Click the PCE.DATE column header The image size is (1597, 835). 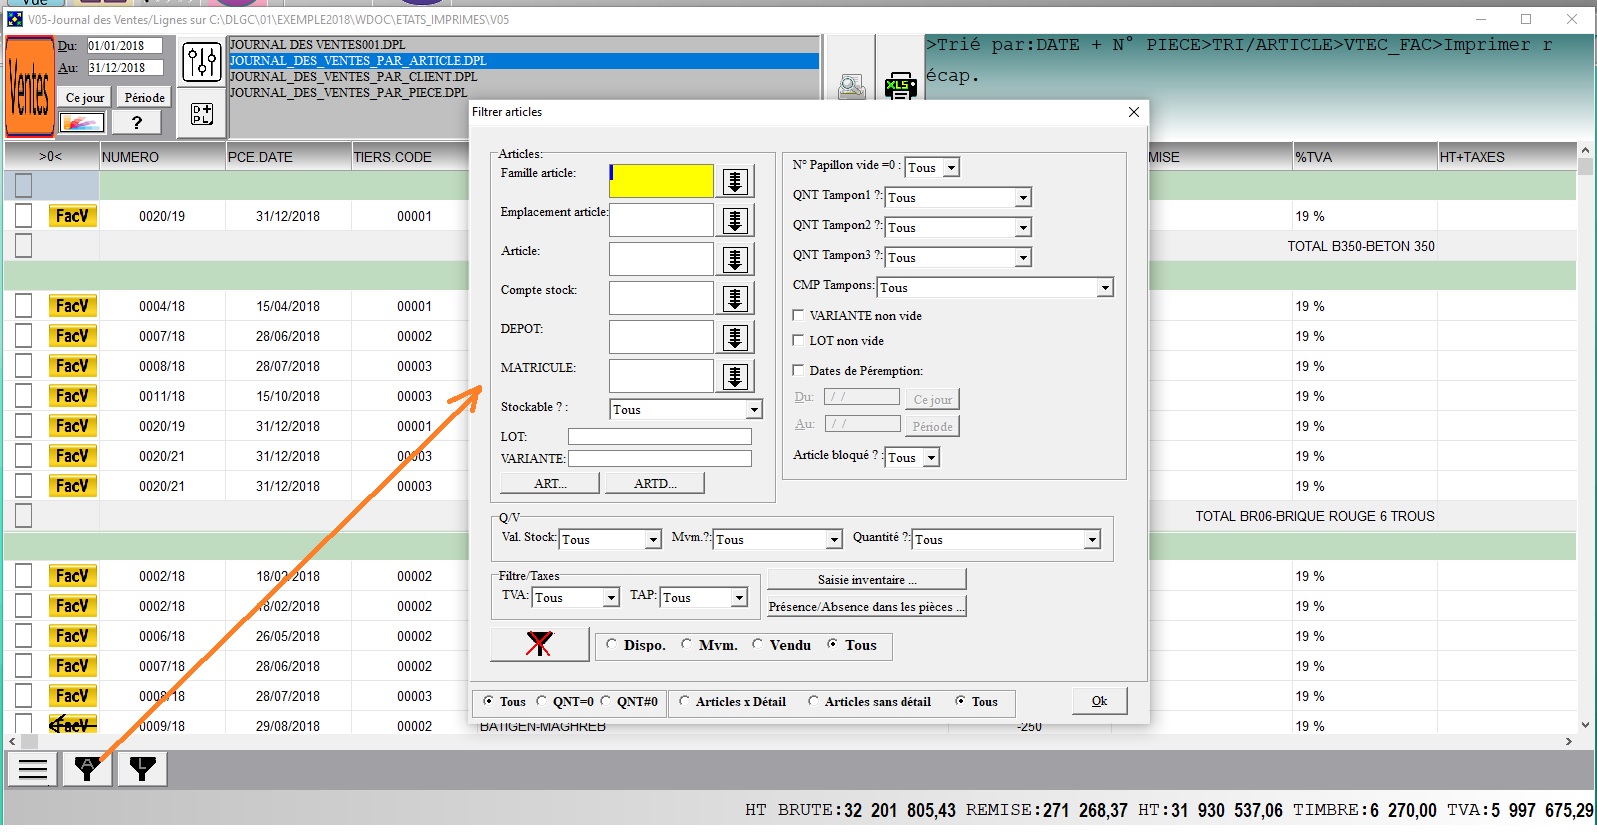tap(288, 157)
